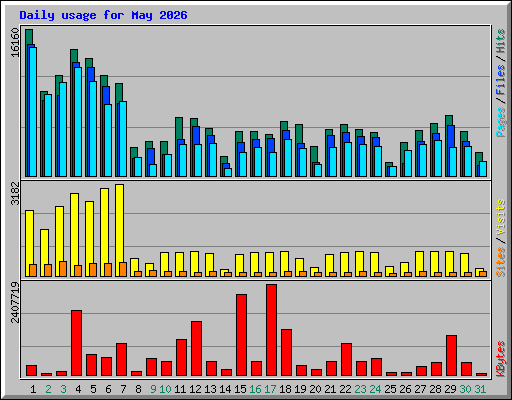The width and height of the screenshot is (512, 400).
Task: Click day 20 on the date axis
Action: [x=315, y=389]
